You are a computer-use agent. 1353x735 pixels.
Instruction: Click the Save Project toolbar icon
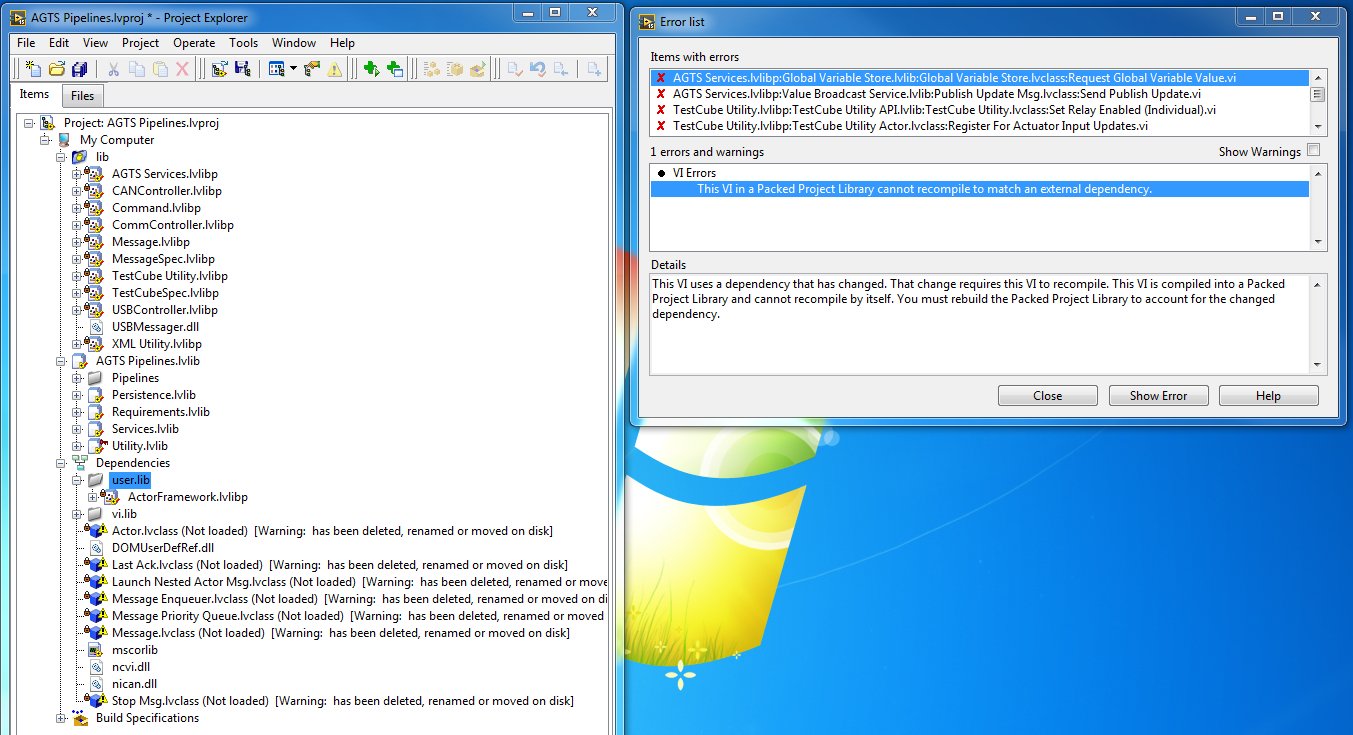[241, 69]
